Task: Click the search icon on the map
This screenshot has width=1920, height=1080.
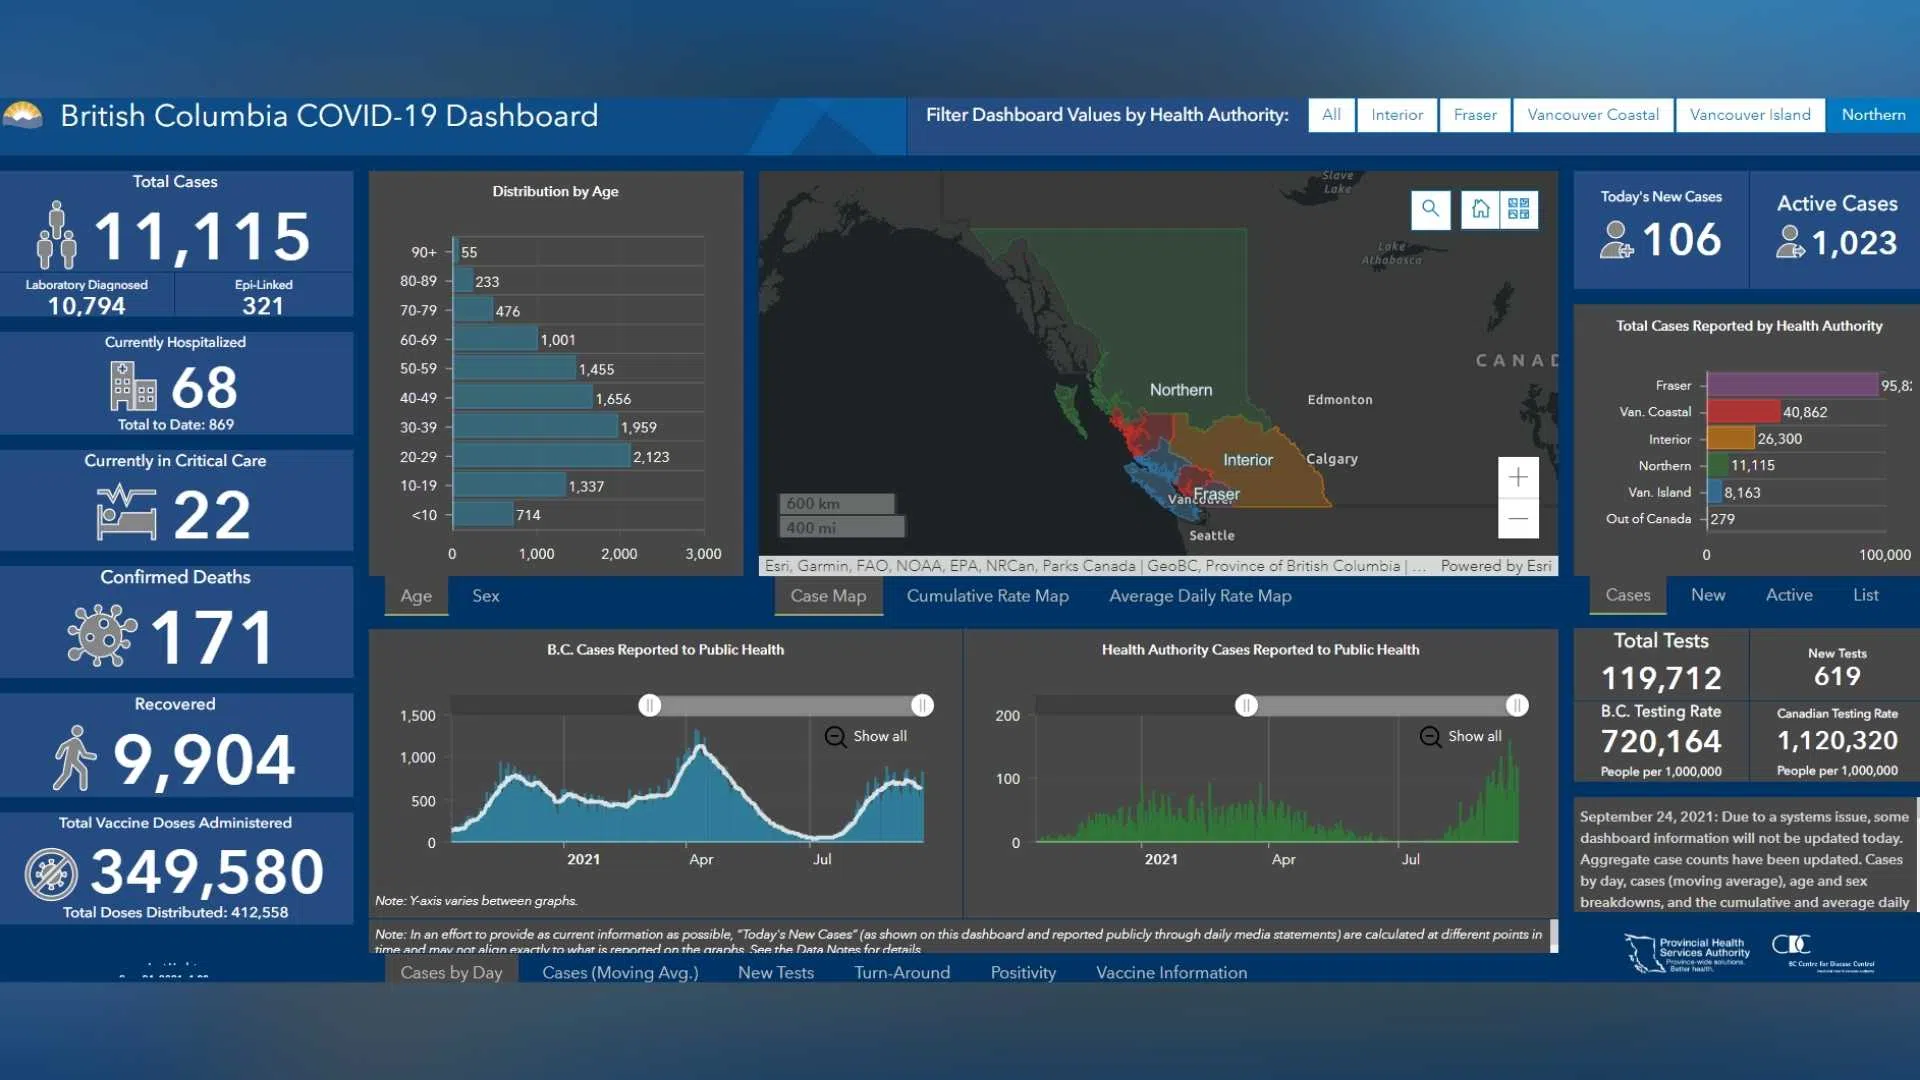Action: (x=1429, y=207)
